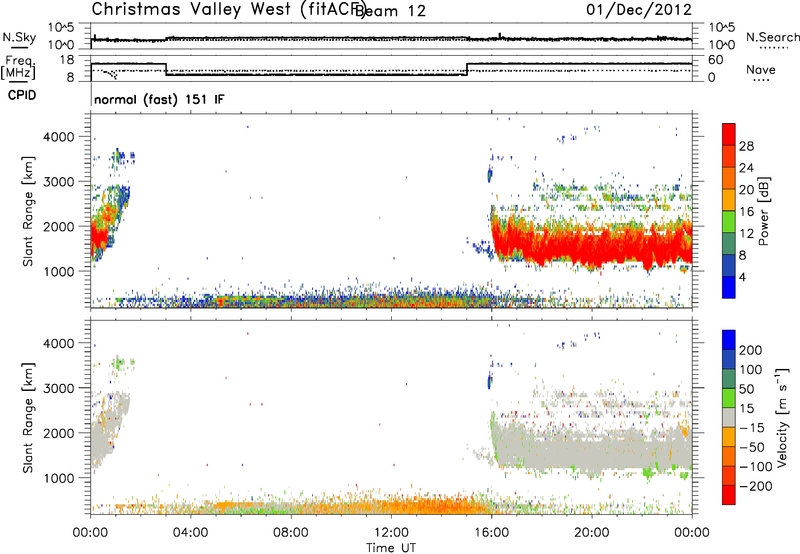Click the '08:00' time tick label
The image size is (800, 554).
291,533
